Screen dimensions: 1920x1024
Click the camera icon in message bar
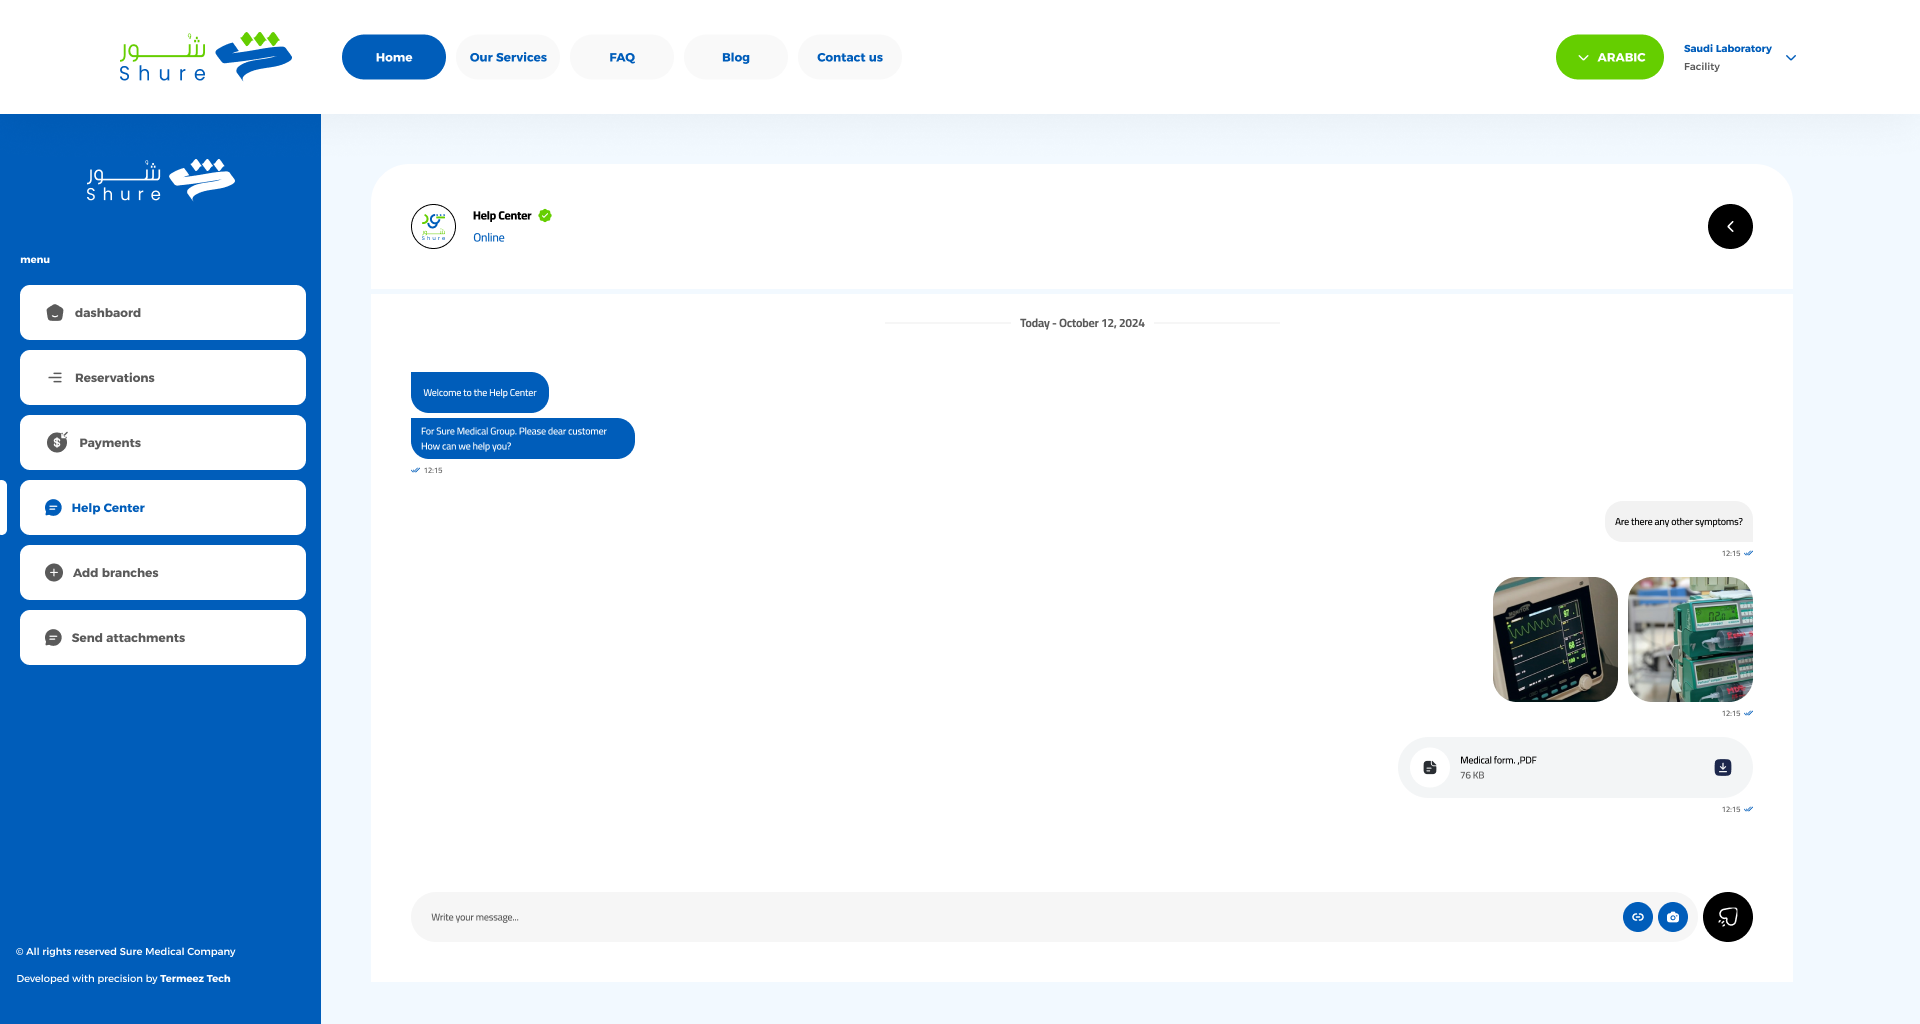[x=1673, y=917]
